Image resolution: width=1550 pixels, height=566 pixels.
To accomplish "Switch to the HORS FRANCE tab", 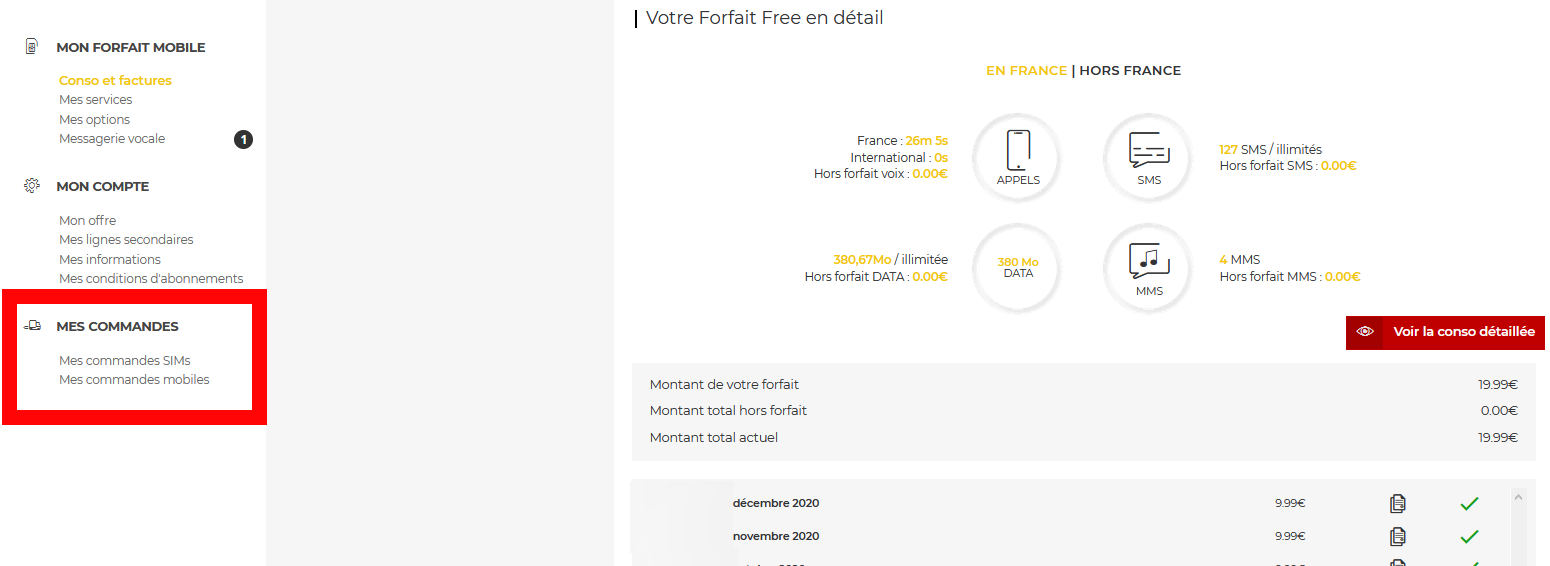I will [1130, 71].
